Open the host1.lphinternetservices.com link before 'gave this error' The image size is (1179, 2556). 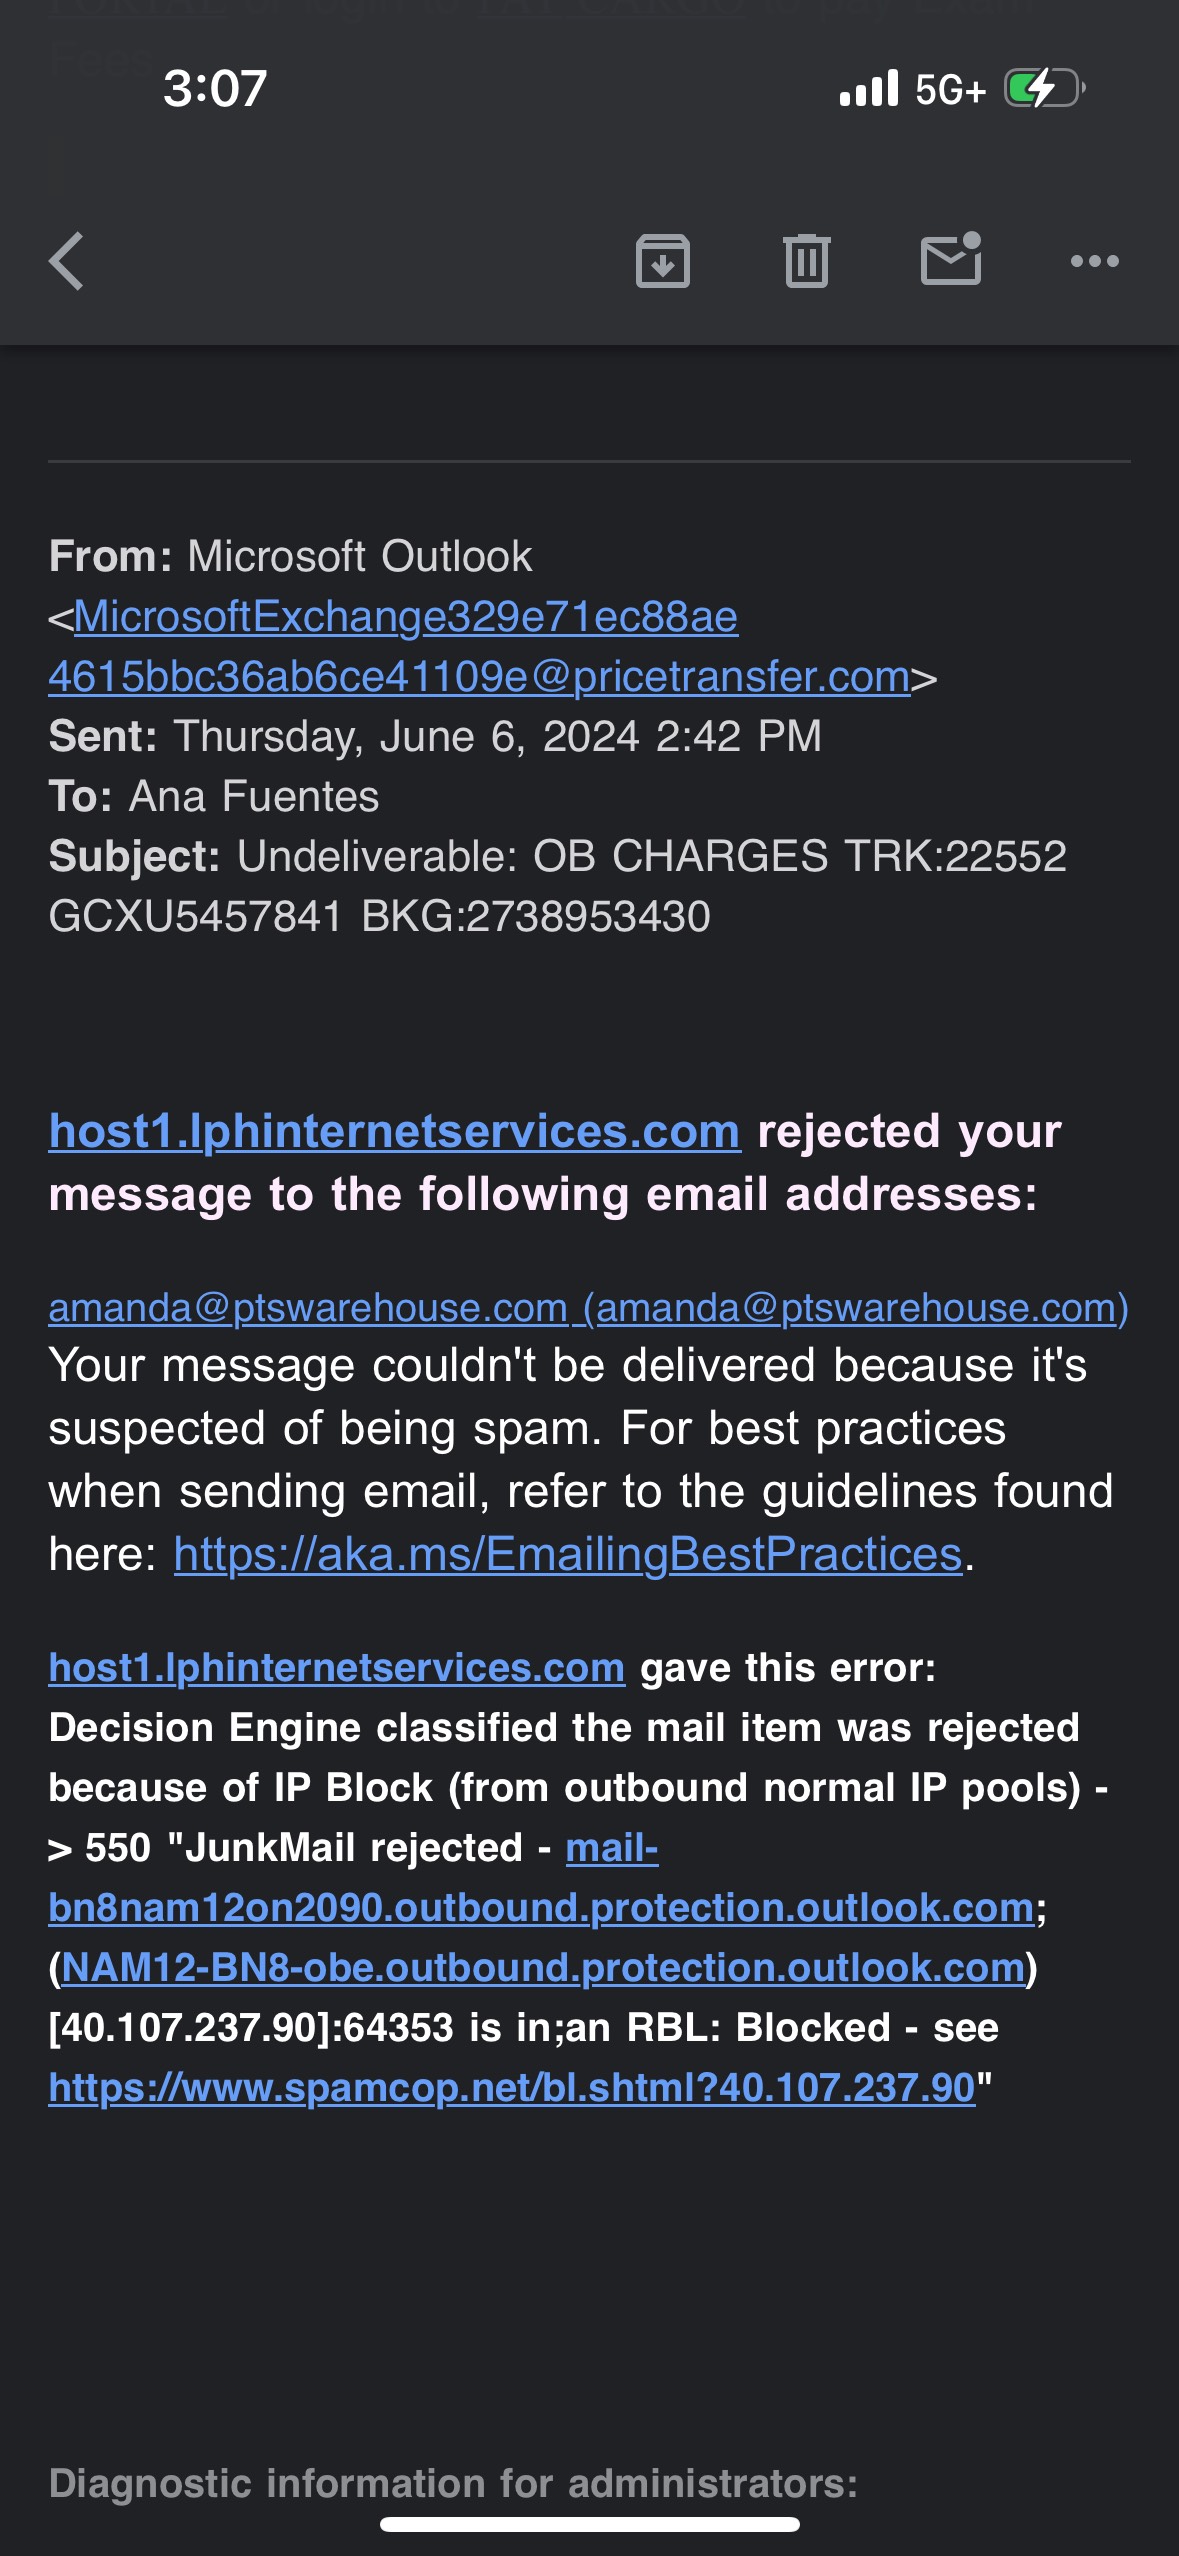pos(337,1668)
